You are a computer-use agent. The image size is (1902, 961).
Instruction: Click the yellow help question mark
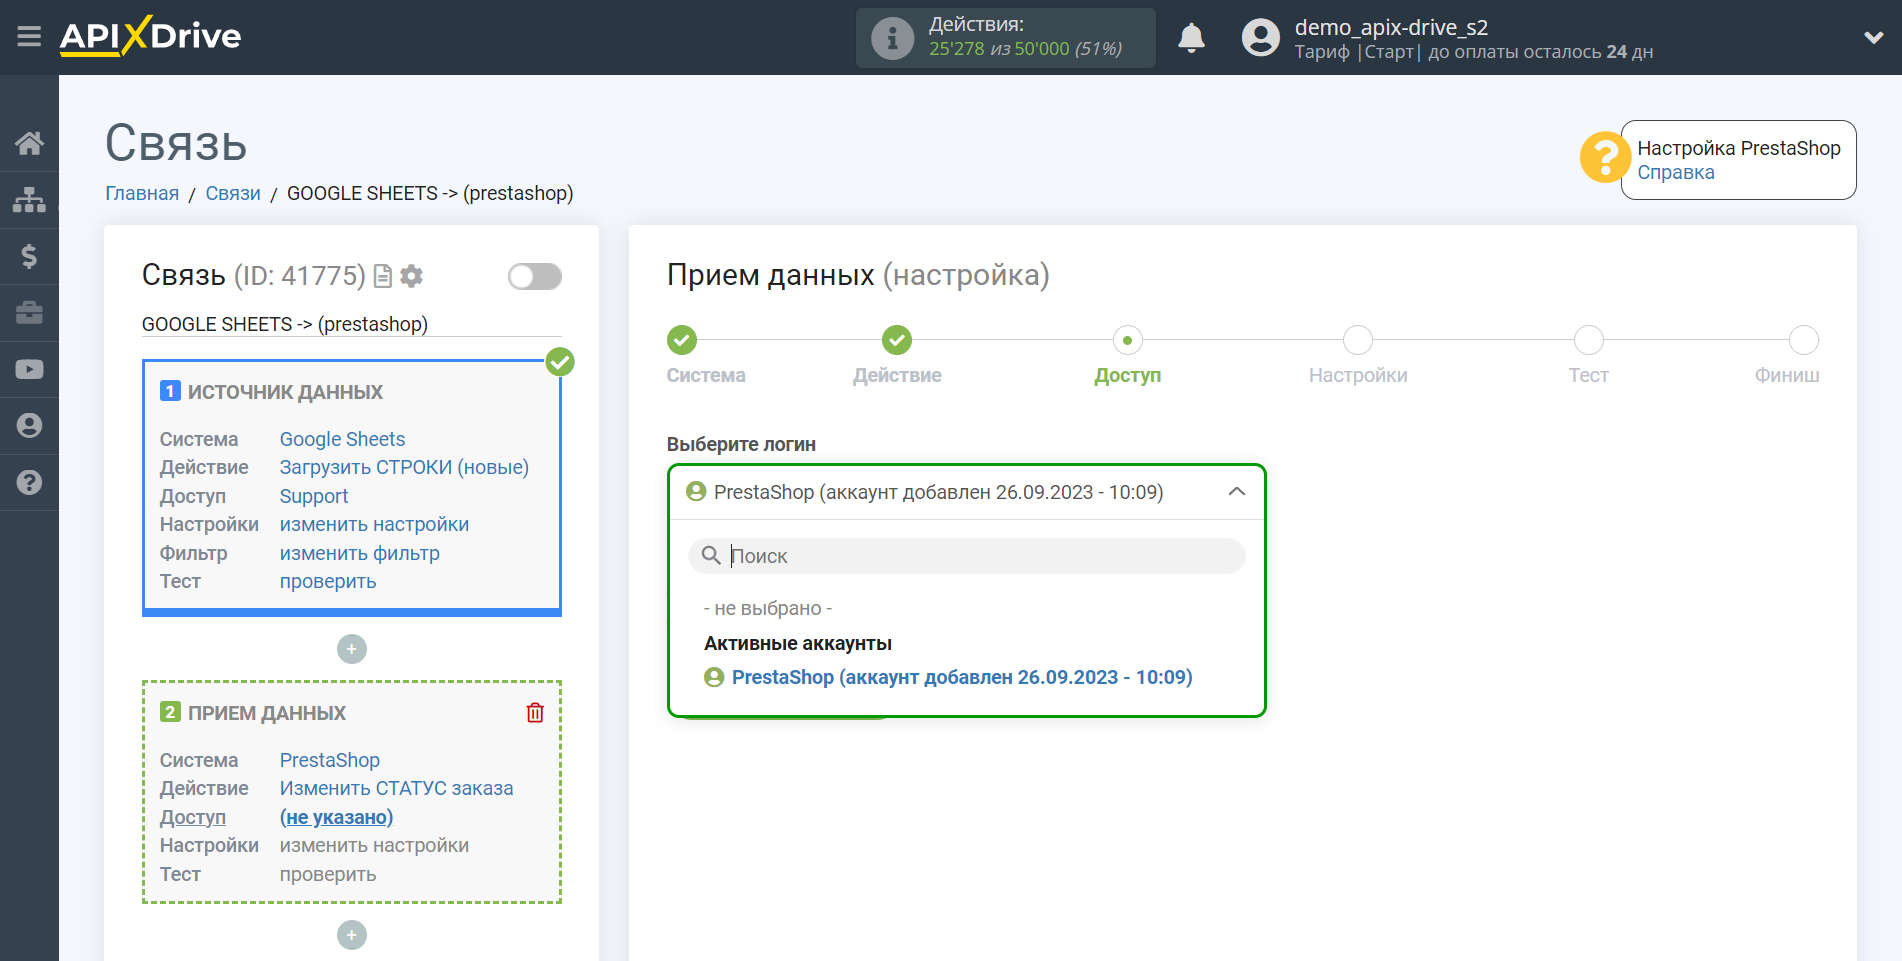pyautogui.click(x=1605, y=158)
